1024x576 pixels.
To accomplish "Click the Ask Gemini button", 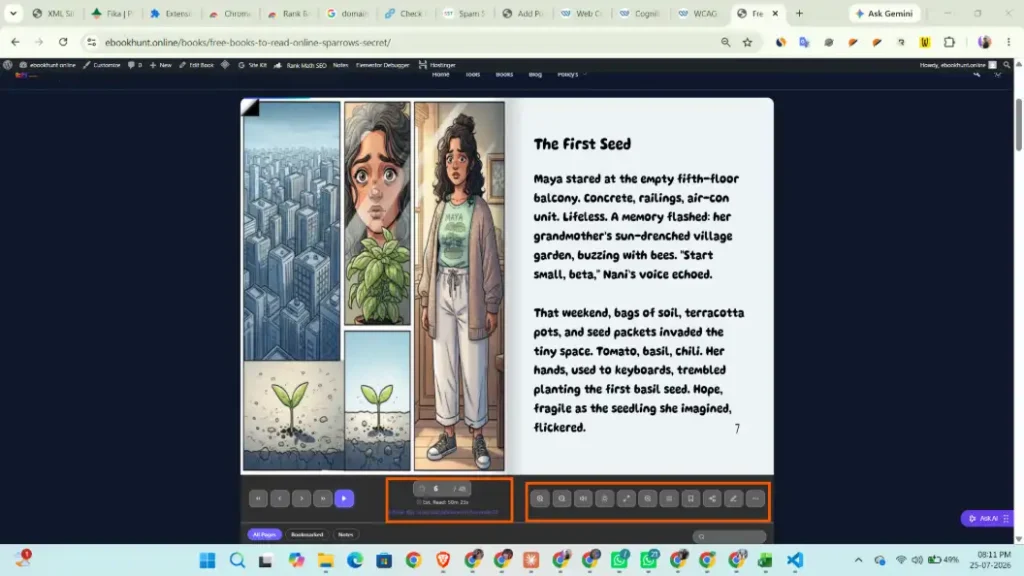I will [884, 13].
